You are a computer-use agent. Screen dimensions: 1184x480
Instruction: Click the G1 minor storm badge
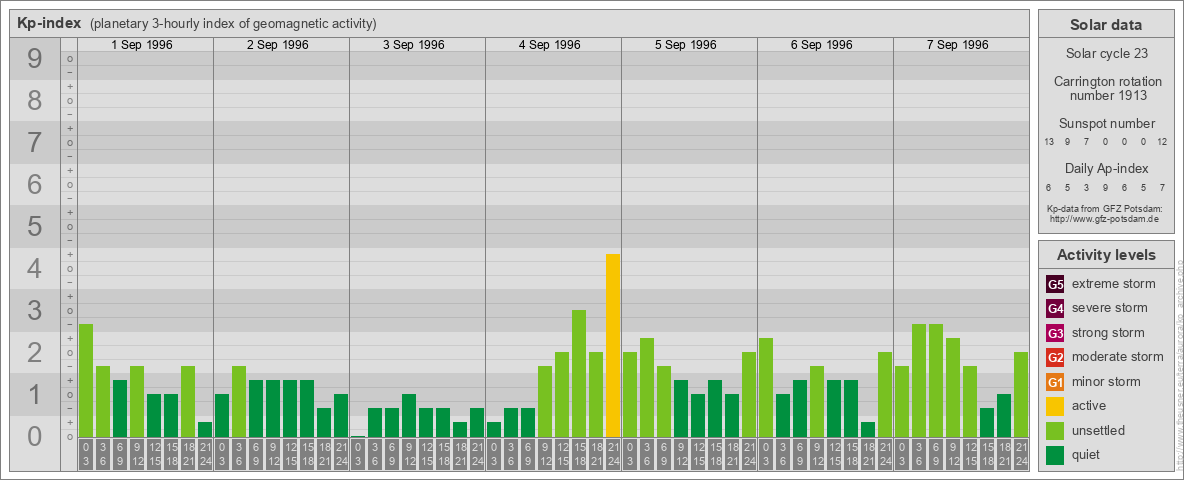coord(1055,382)
